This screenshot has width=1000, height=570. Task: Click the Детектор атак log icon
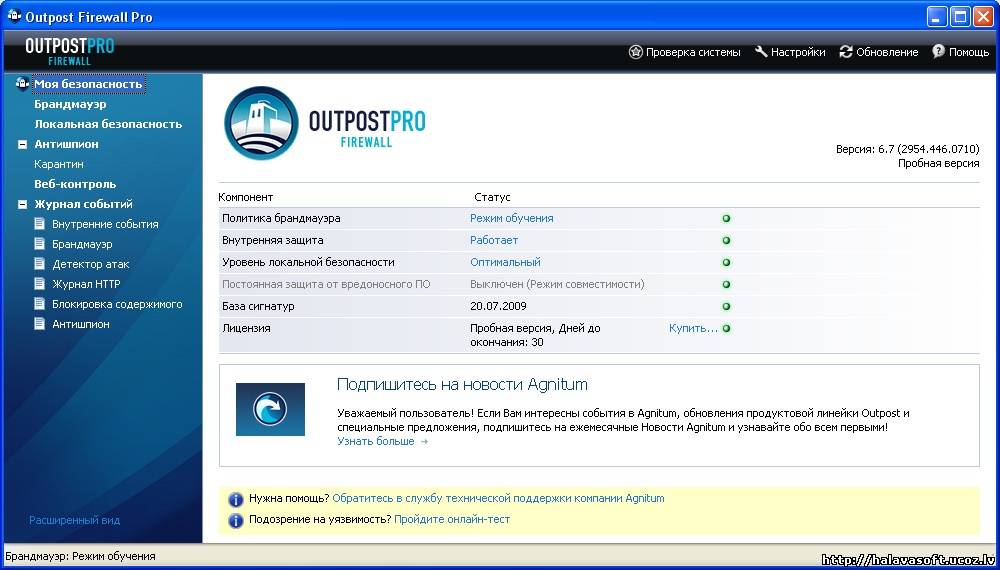(x=40, y=264)
